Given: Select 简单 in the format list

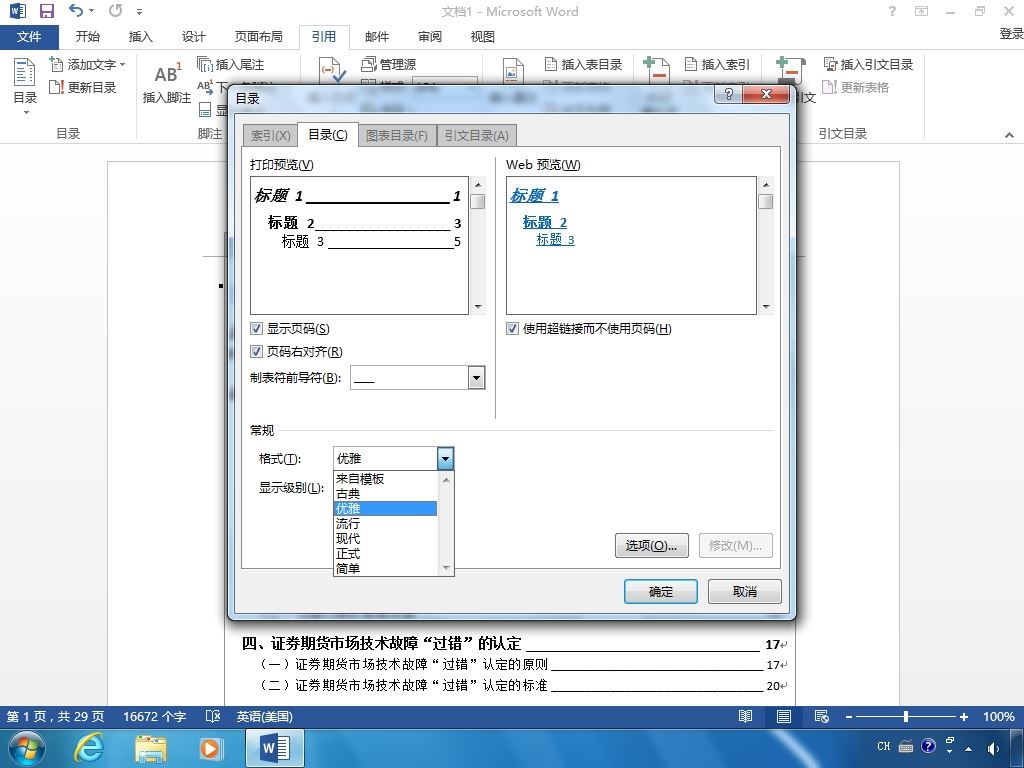Looking at the screenshot, I should coord(385,568).
